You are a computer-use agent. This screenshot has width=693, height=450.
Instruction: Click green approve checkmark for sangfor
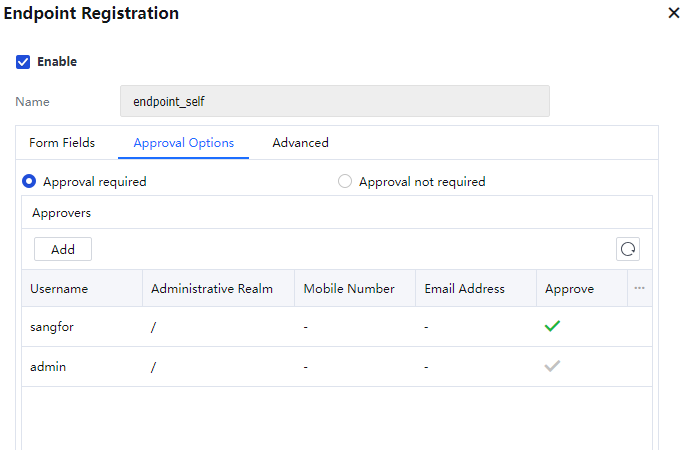point(552,326)
